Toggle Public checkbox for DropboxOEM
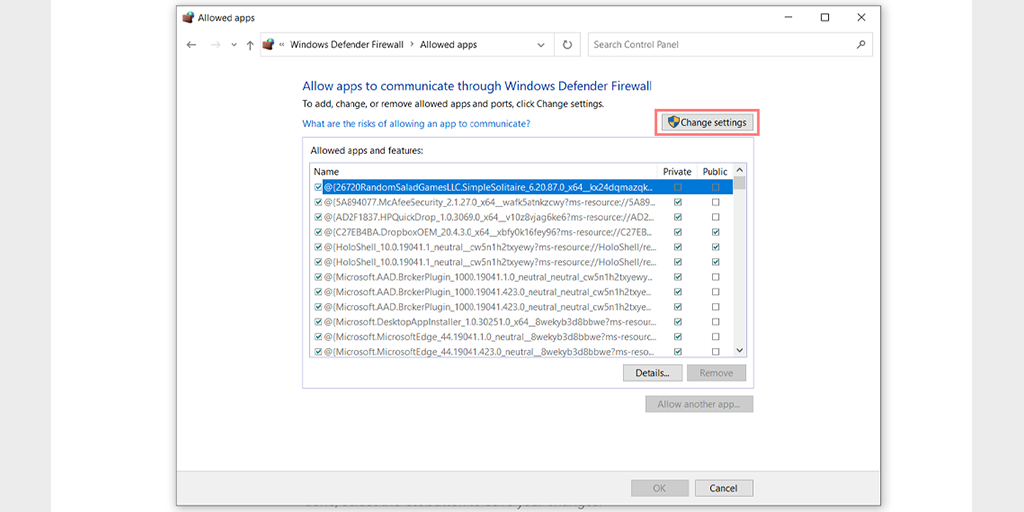Viewport: 1024px width, 512px height. pyautogui.click(x=715, y=232)
